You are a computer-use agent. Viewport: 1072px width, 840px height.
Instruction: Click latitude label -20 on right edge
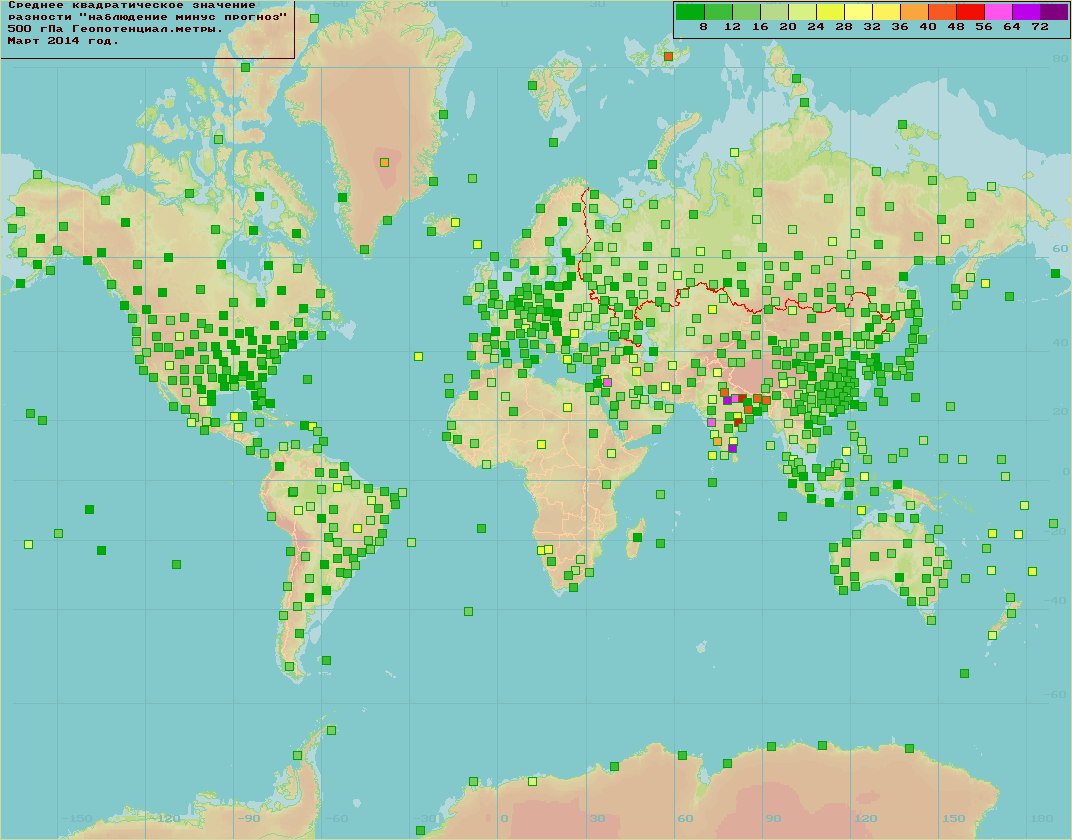[1057, 532]
